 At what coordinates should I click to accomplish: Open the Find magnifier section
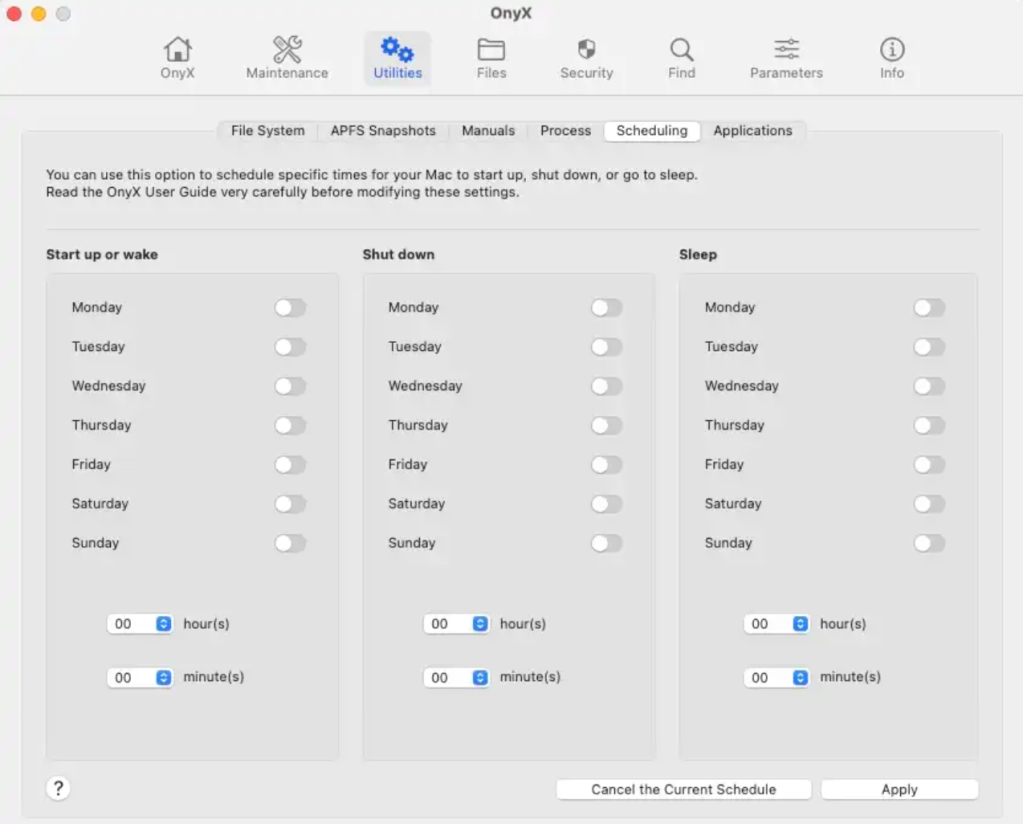pos(681,58)
